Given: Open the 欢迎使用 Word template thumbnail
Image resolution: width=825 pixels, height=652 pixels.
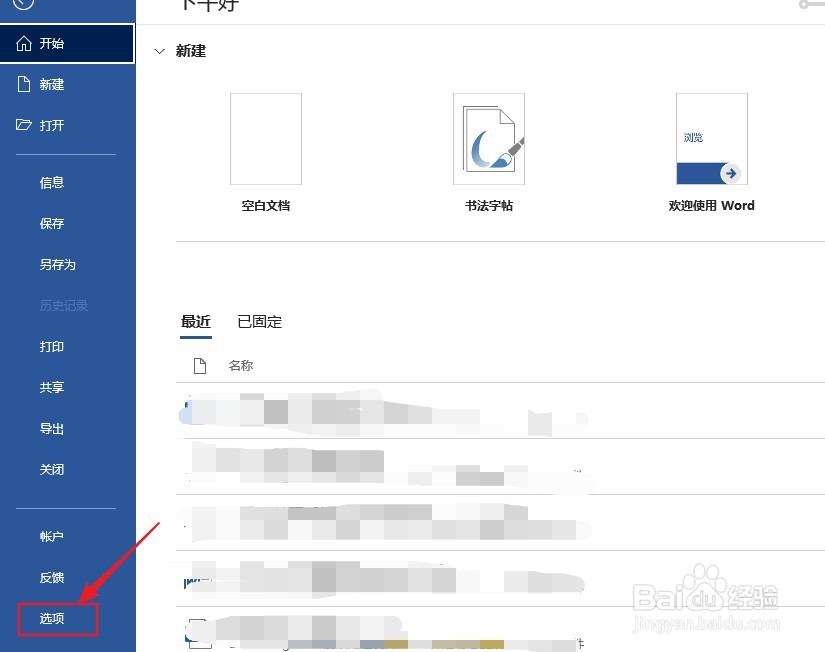Looking at the screenshot, I should (712, 139).
